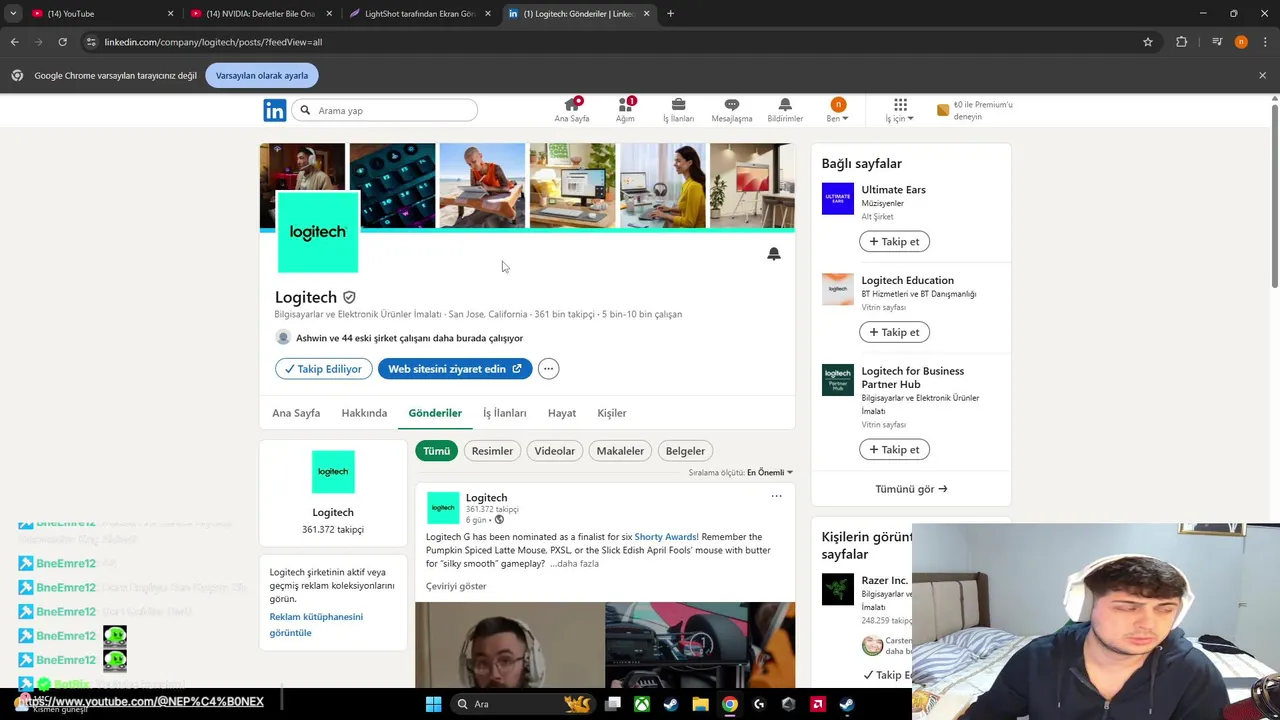Switch to the Hakkında tab
This screenshot has width=1280, height=720.
[364, 413]
